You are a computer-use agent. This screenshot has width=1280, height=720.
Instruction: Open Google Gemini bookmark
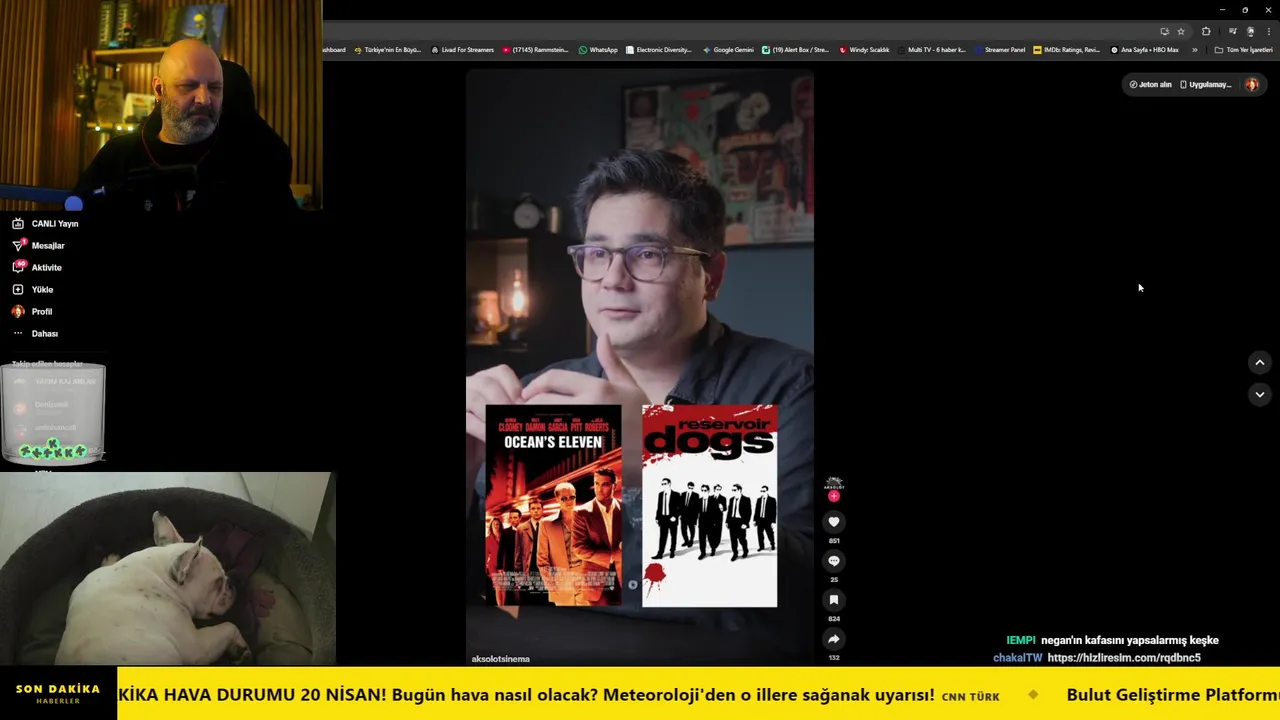pos(728,50)
